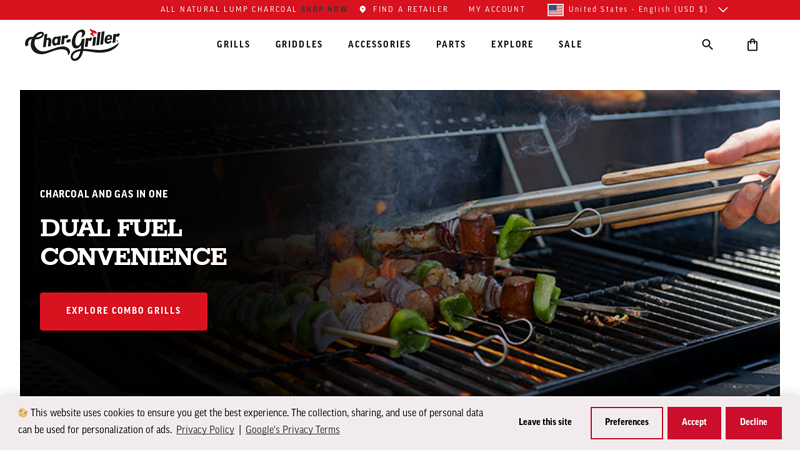The width and height of the screenshot is (800, 450).
Task: Select Parts in the navigation
Action: (451, 44)
